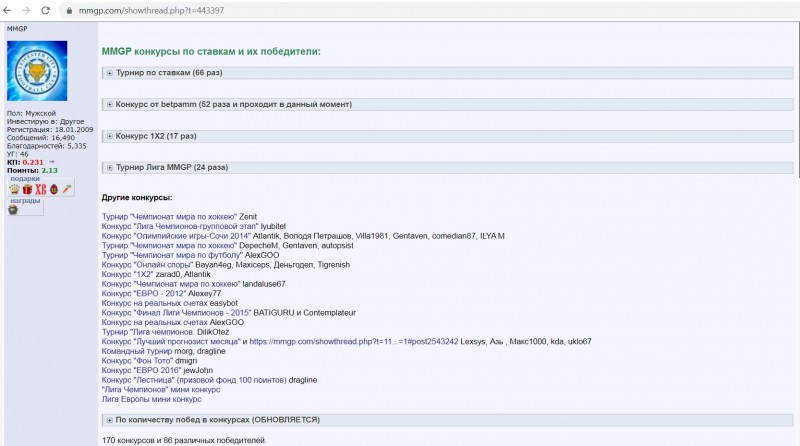Click the crown gift icon under подарки
The image size is (800, 446).
click(x=14, y=189)
